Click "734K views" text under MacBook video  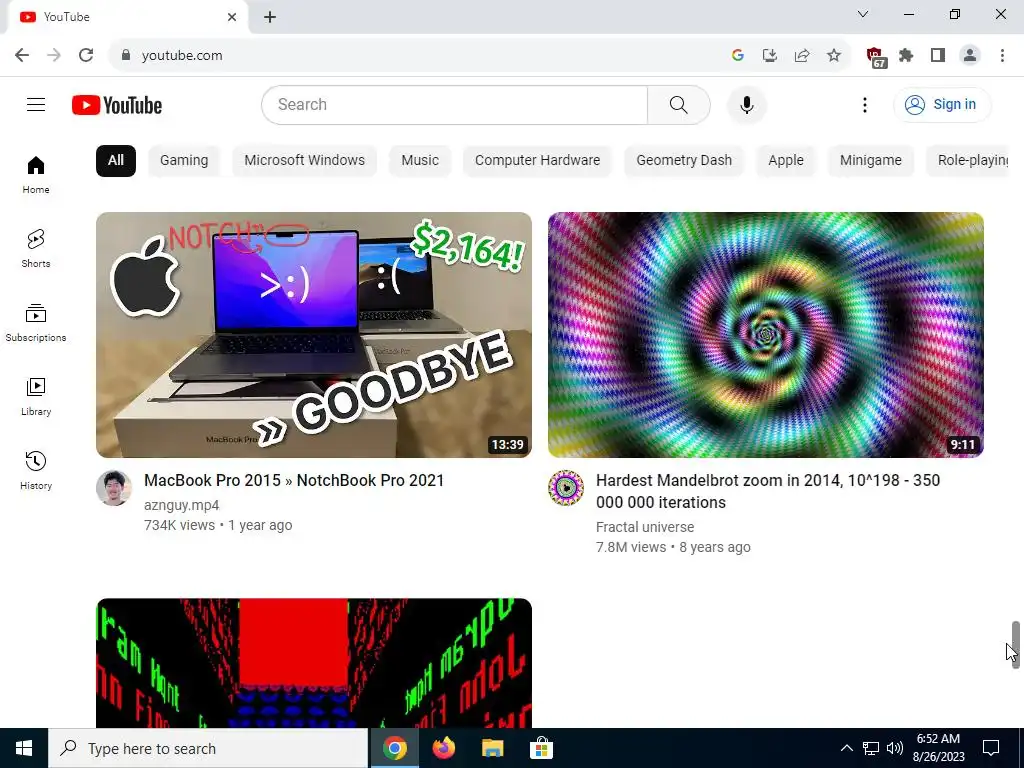(x=179, y=526)
